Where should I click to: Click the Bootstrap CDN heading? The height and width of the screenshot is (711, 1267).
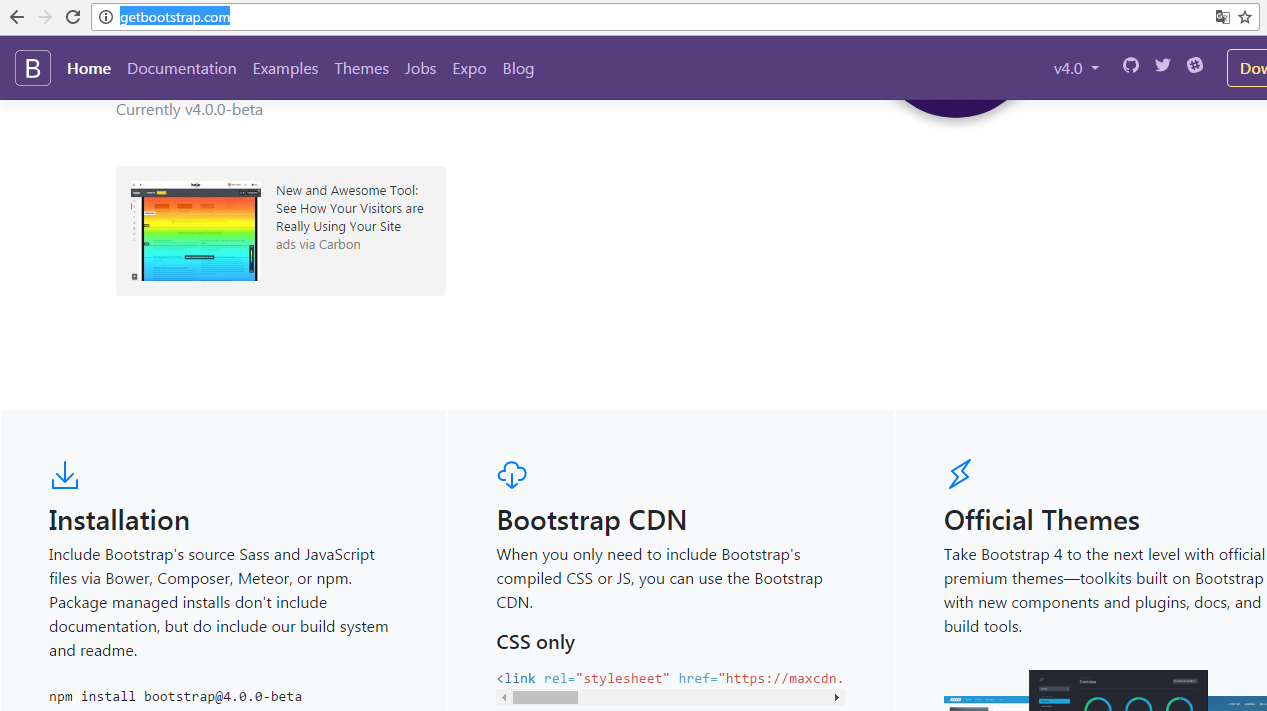(592, 520)
